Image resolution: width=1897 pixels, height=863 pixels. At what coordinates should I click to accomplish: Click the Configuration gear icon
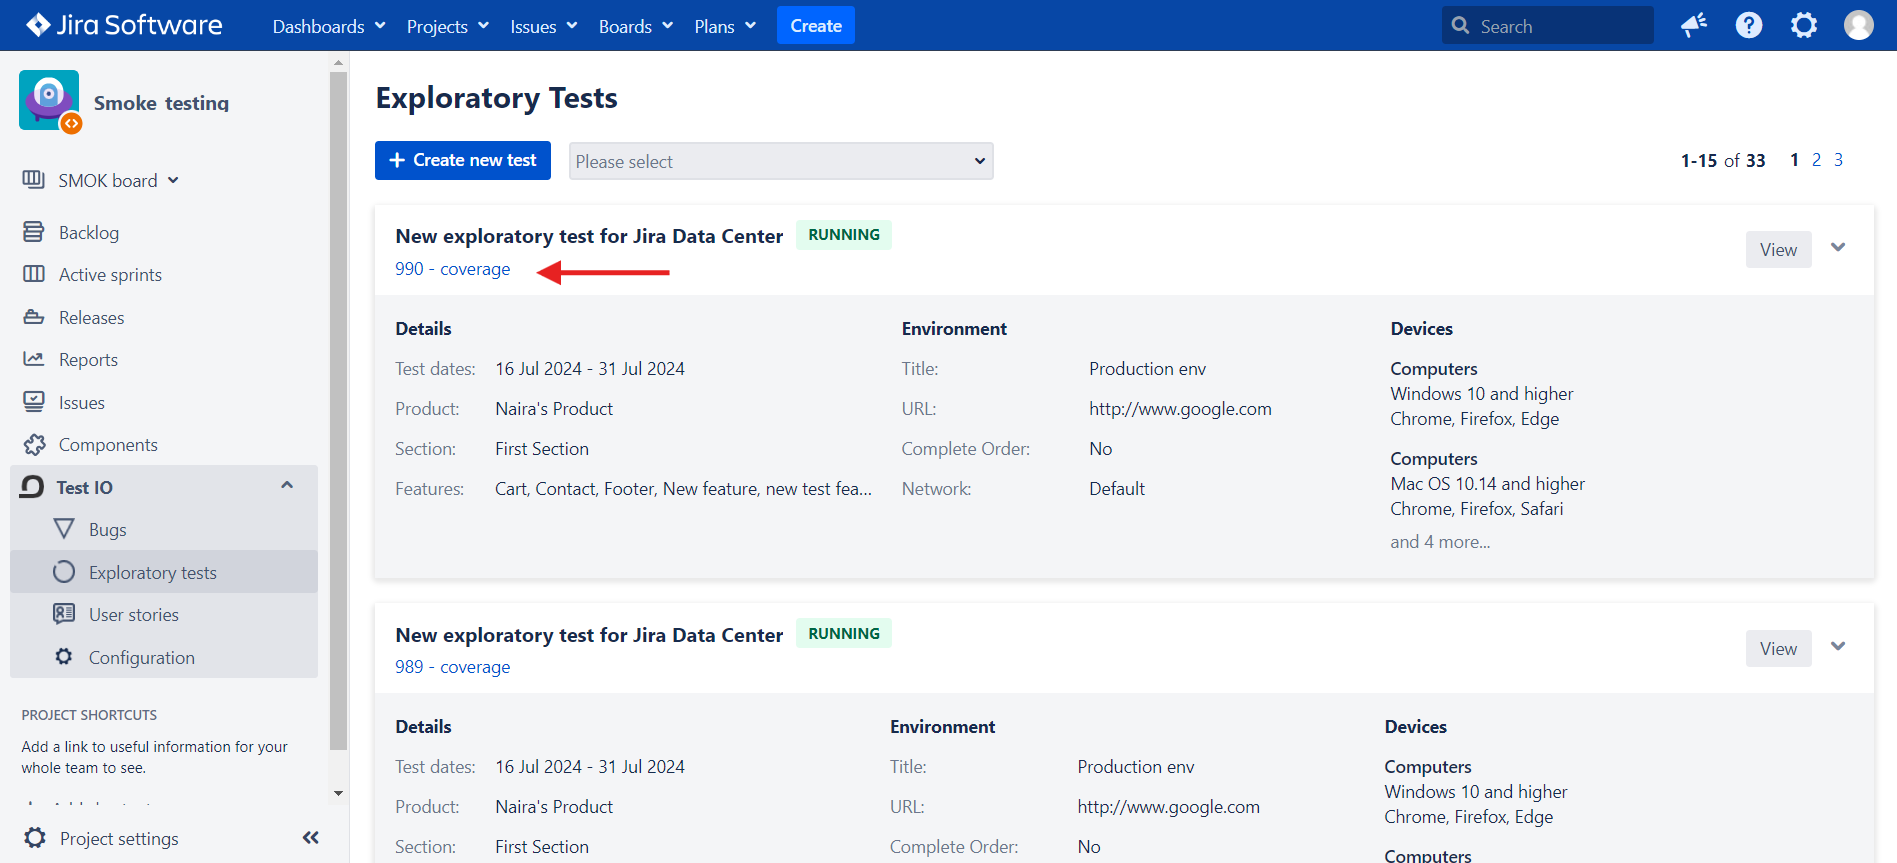click(x=64, y=657)
